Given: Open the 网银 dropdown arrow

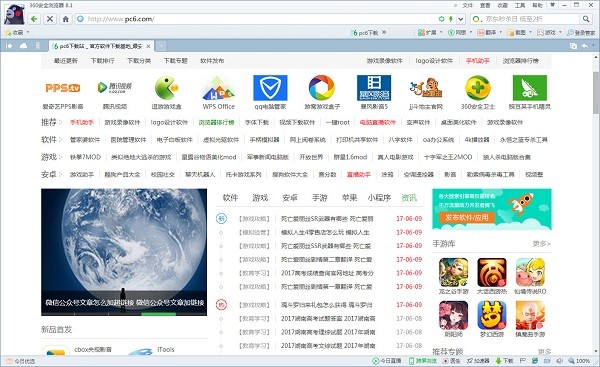Looking at the screenshot, I should pos(471,33).
